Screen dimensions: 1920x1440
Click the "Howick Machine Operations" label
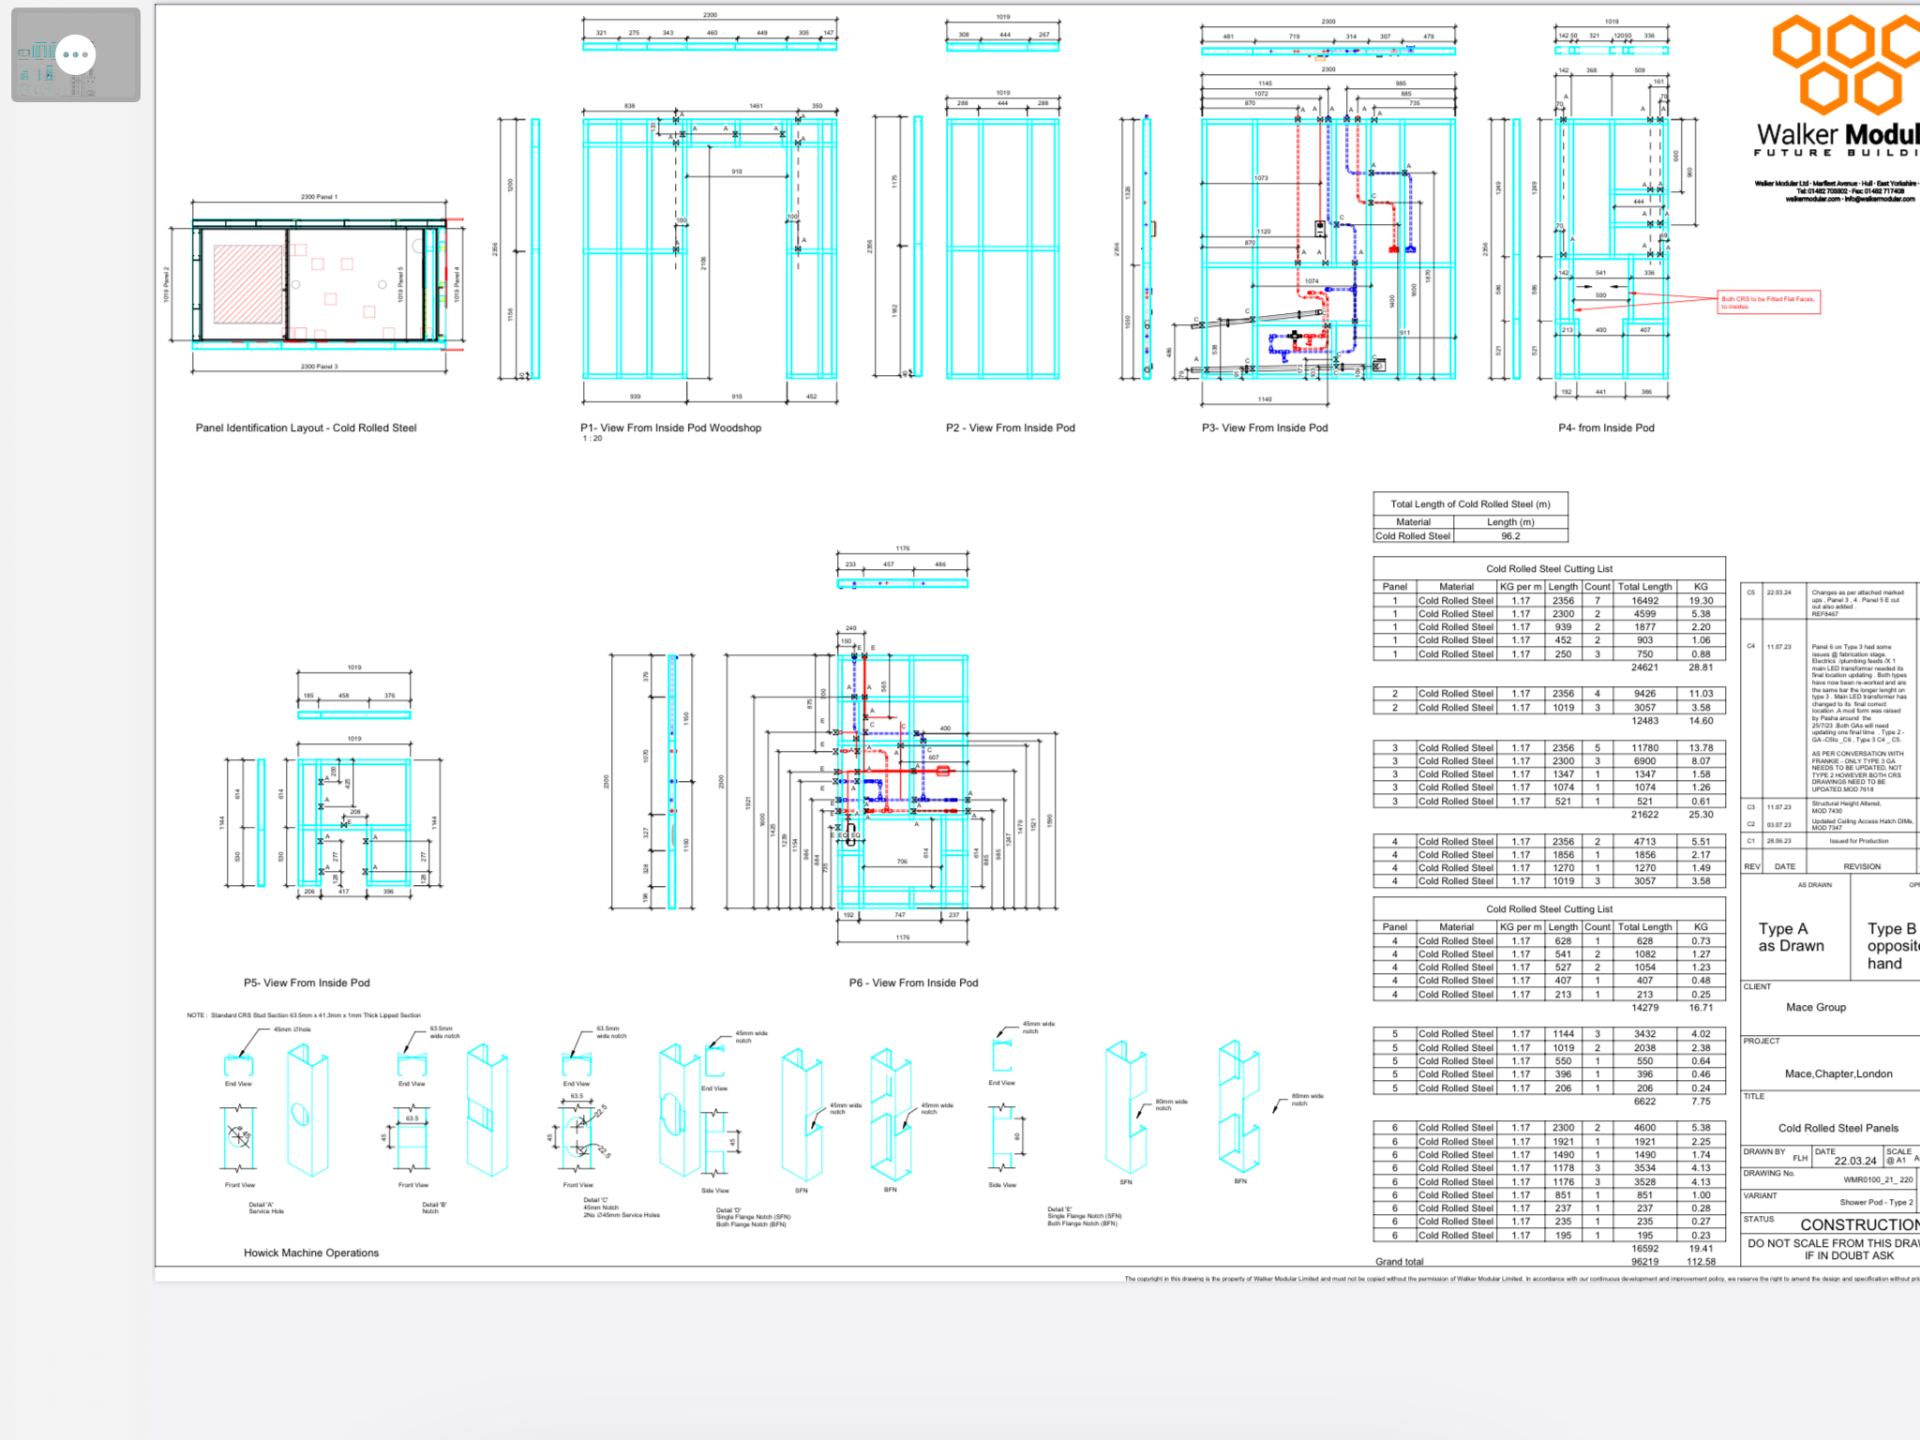(311, 1253)
